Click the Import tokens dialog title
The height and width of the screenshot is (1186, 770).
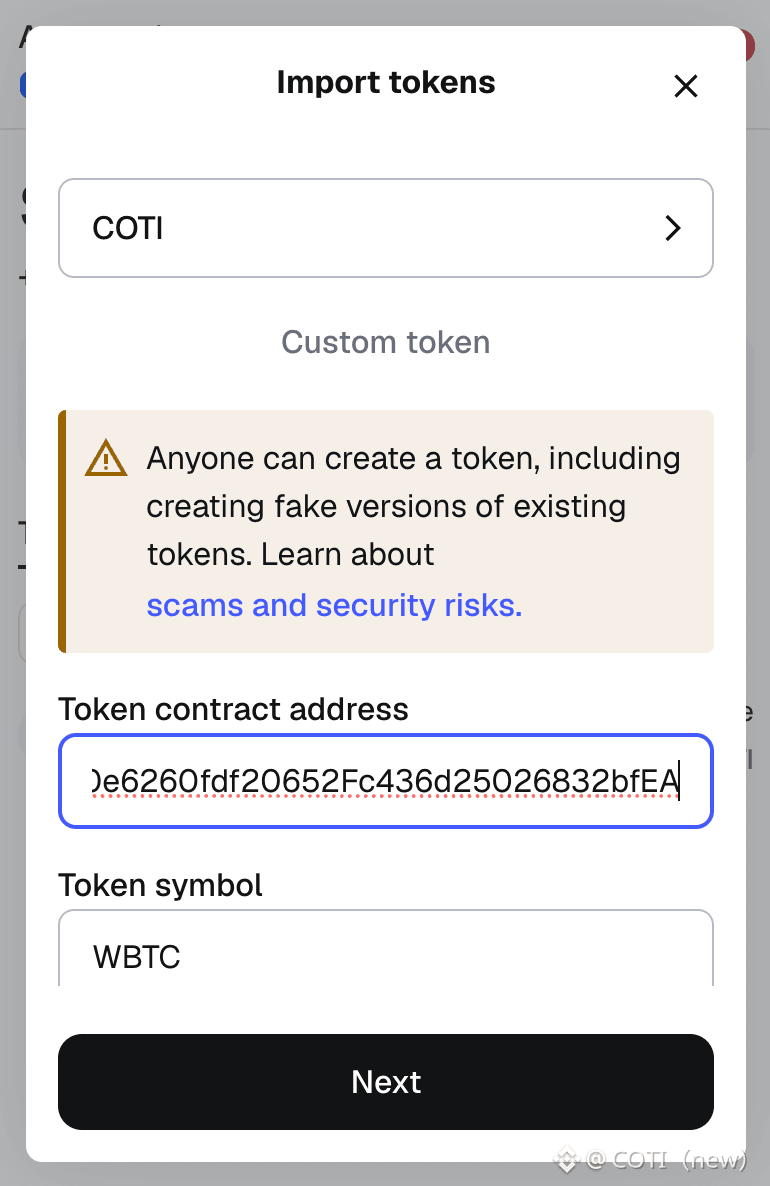[385, 82]
